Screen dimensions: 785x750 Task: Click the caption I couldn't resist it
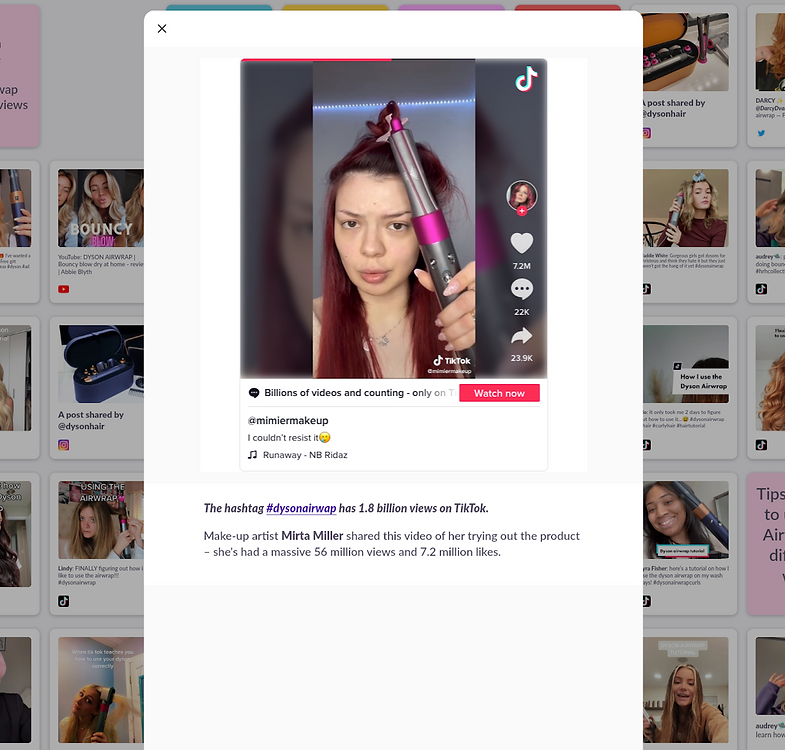click(x=289, y=438)
